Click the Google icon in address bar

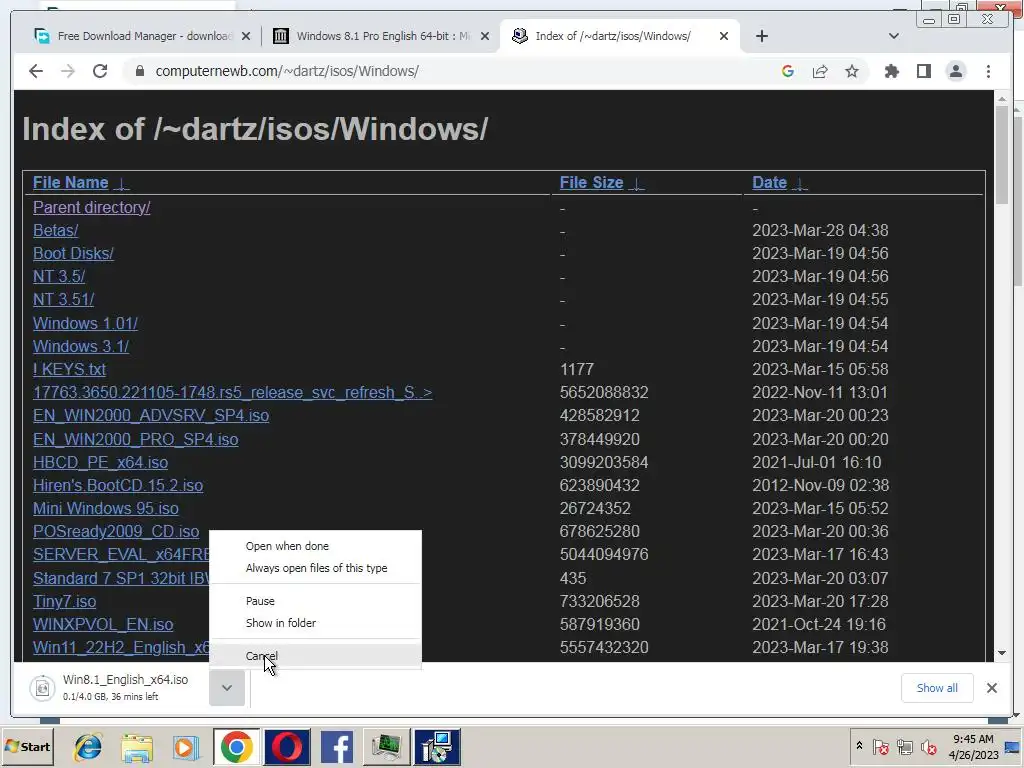(x=788, y=71)
